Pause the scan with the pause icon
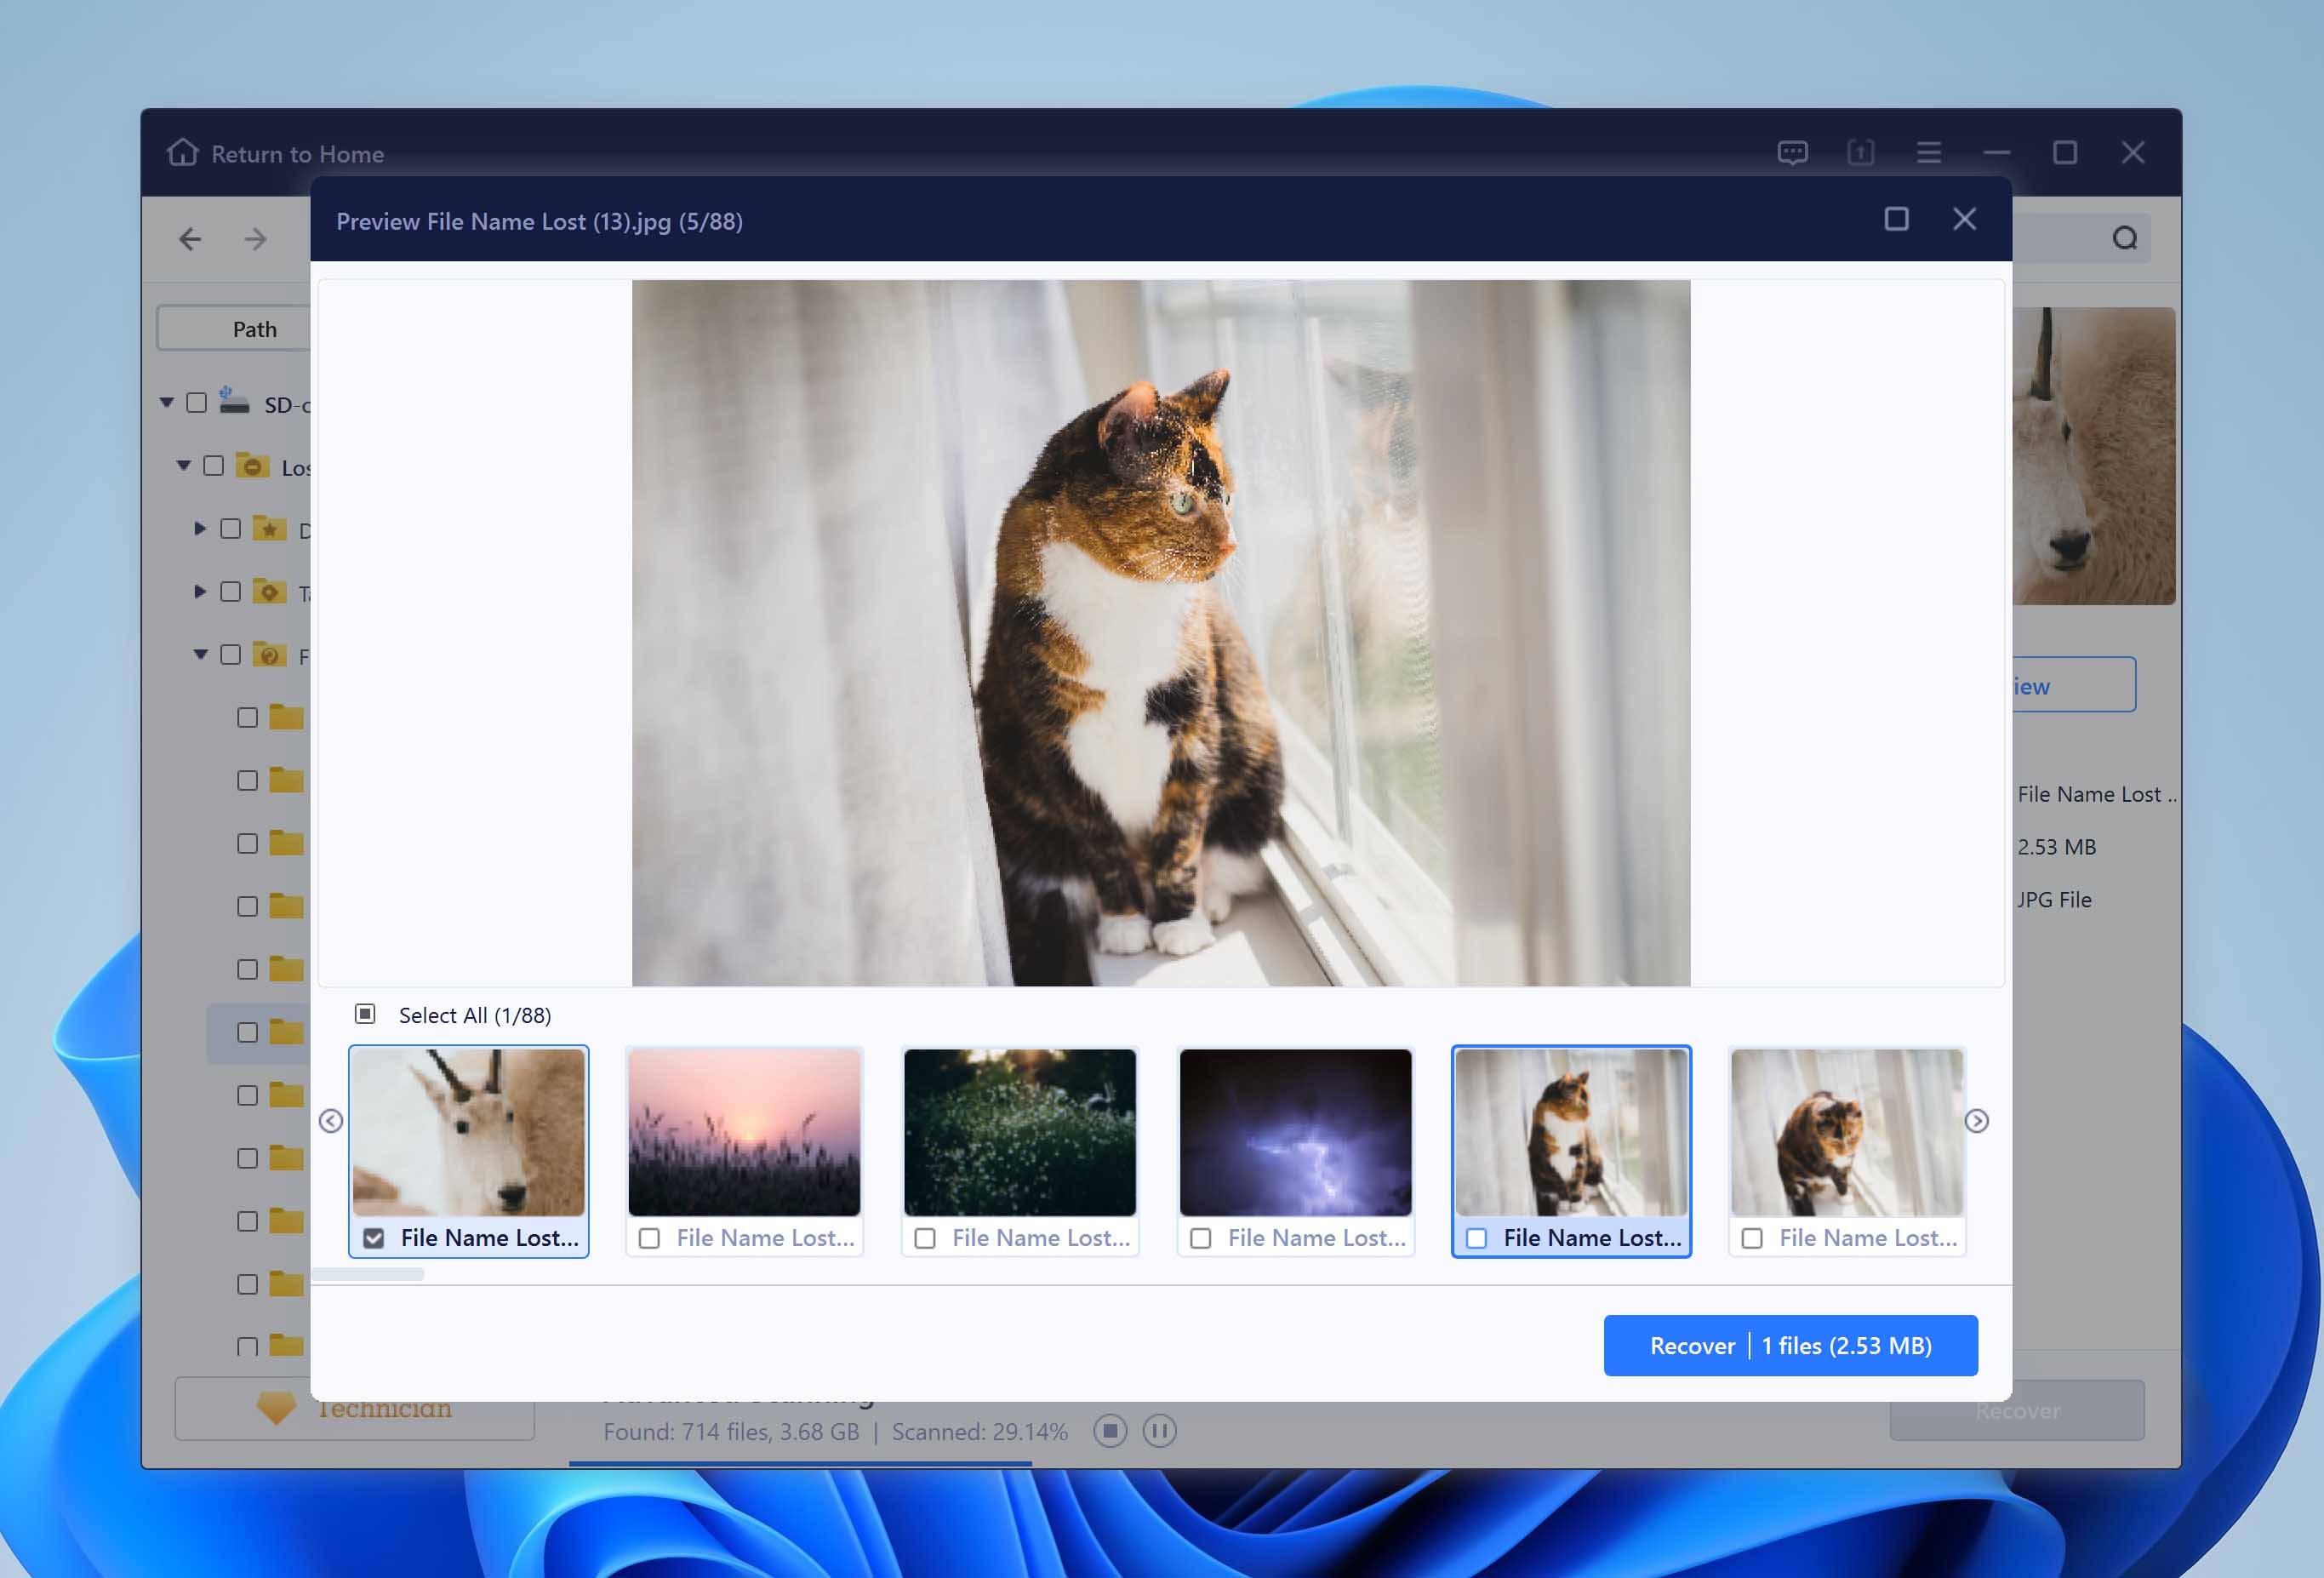 point(1159,1431)
